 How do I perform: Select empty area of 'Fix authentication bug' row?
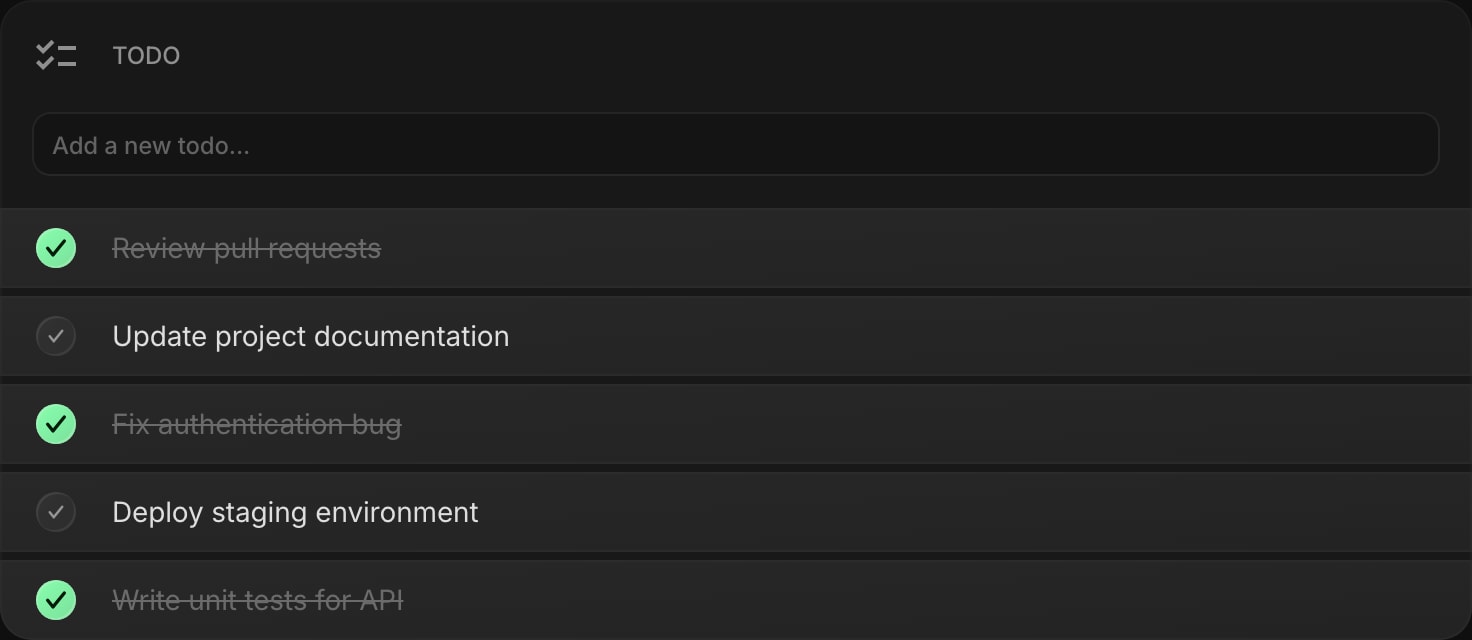930,424
